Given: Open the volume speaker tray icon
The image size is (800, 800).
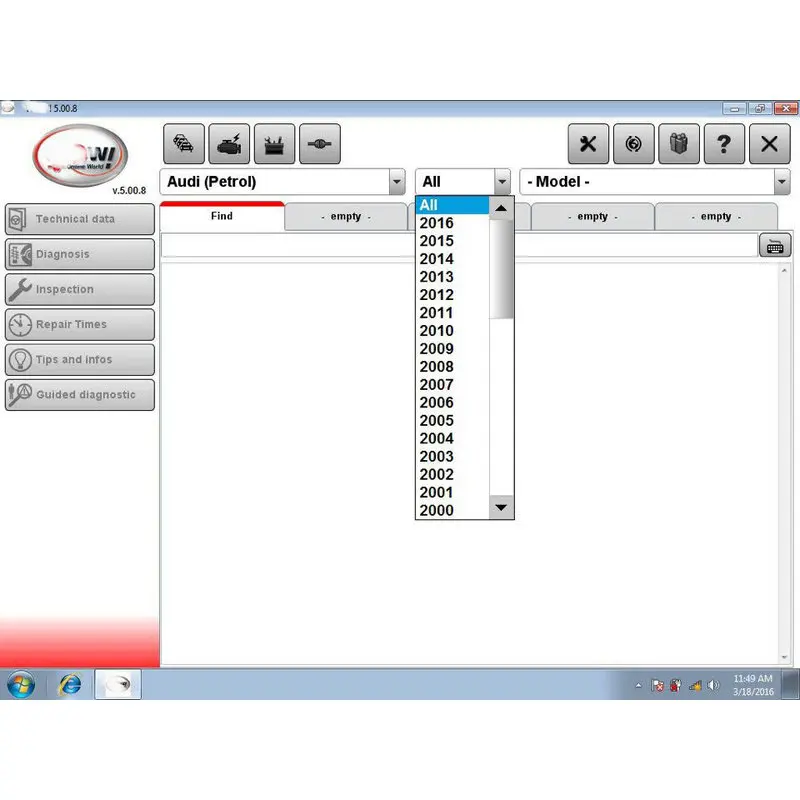Looking at the screenshot, I should (713, 685).
